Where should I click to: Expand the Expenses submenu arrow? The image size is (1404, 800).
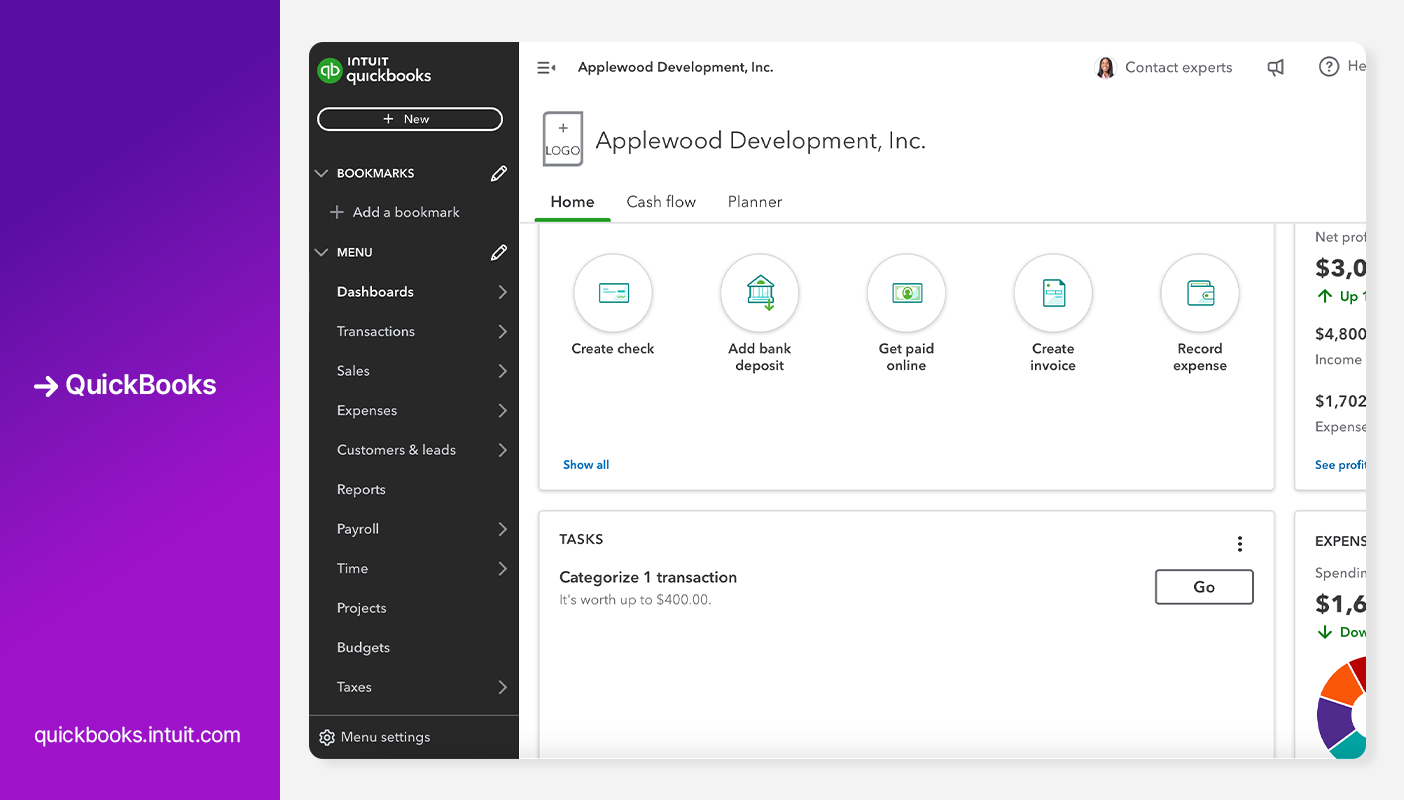[502, 410]
